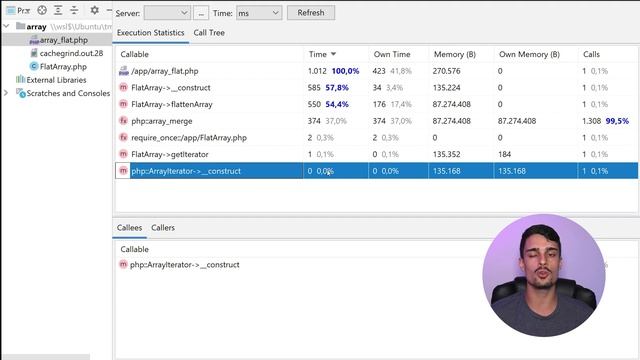
Task: Select the FlatArray->getIterator row
Action: pos(376,154)
